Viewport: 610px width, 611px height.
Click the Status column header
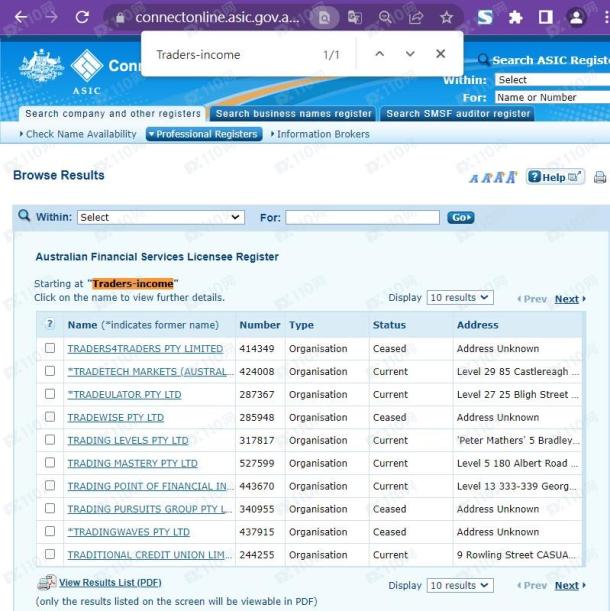(x=389, y=325)
